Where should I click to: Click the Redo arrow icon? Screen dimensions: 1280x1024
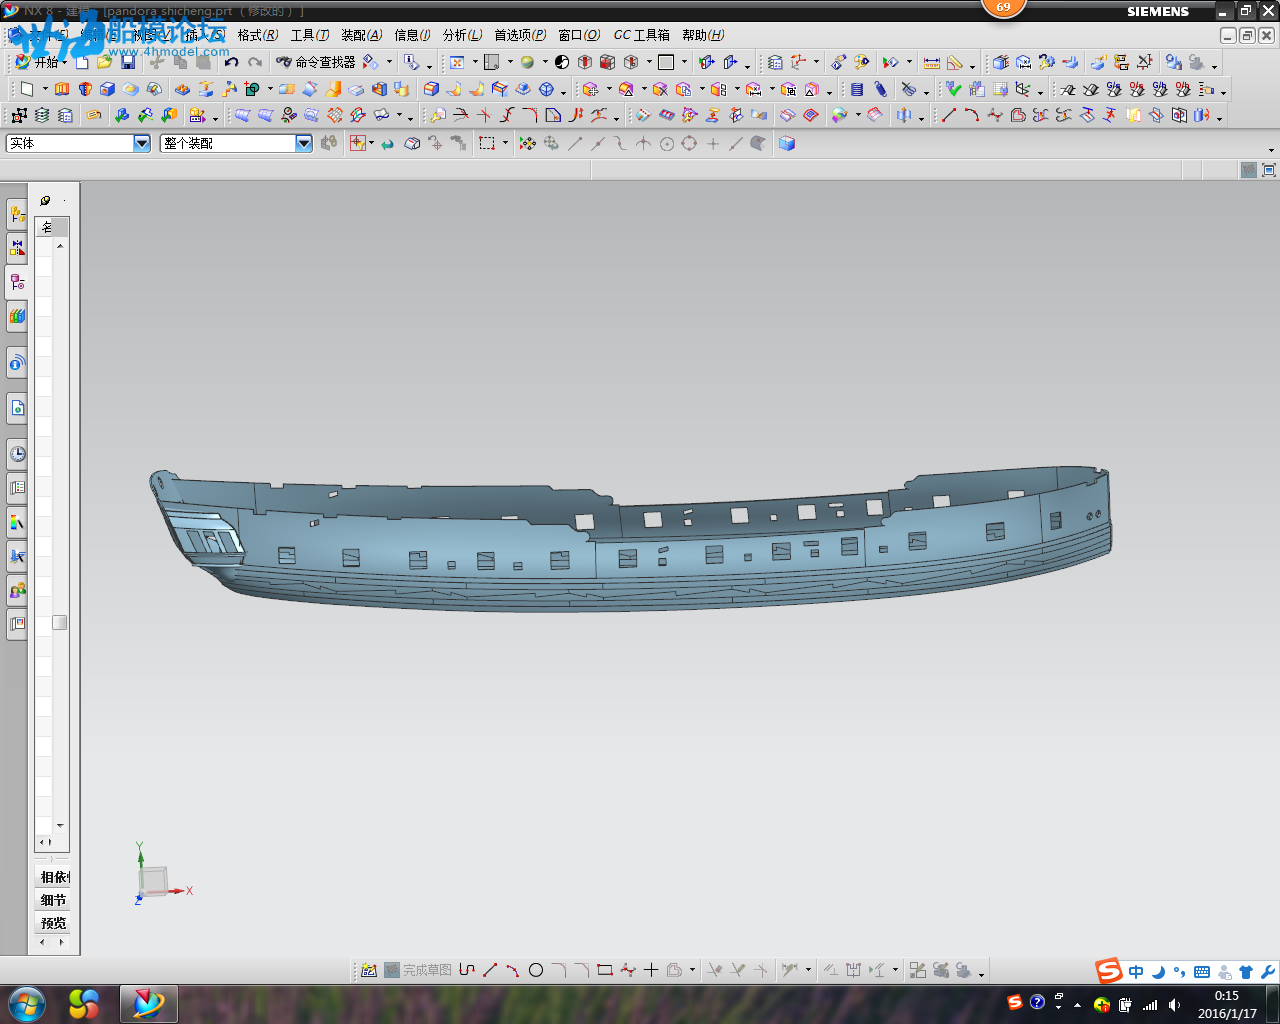255,62
